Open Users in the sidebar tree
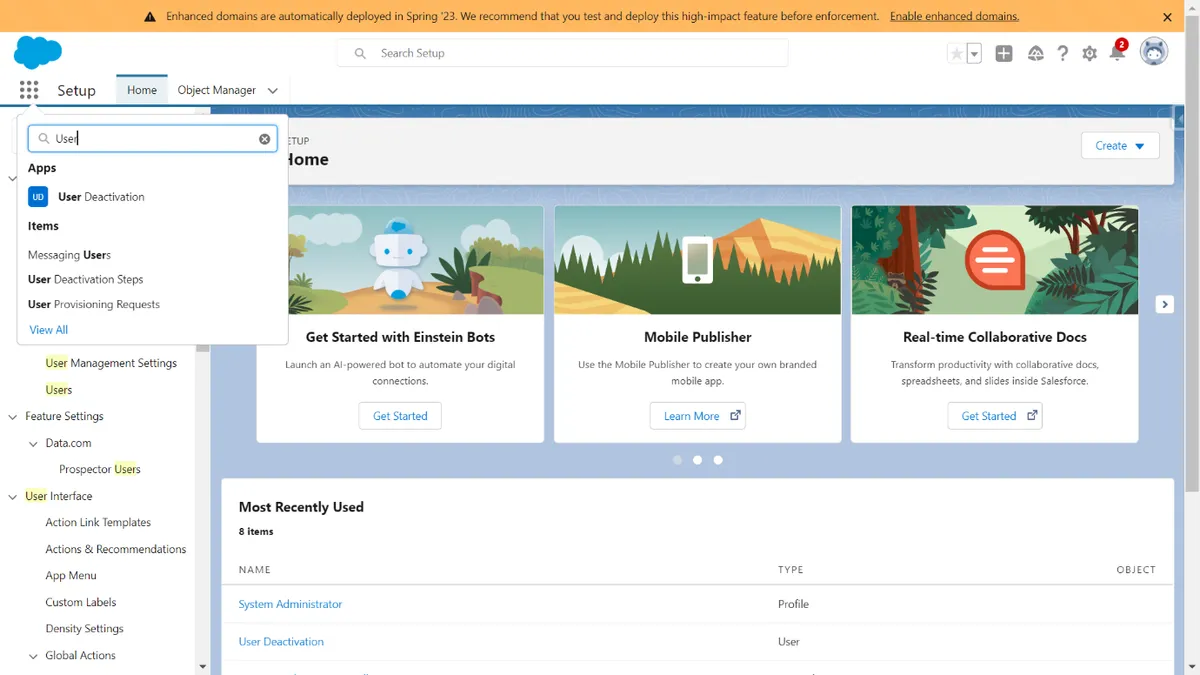Screen dimensions: 1200x675 [x=59, y=390]
